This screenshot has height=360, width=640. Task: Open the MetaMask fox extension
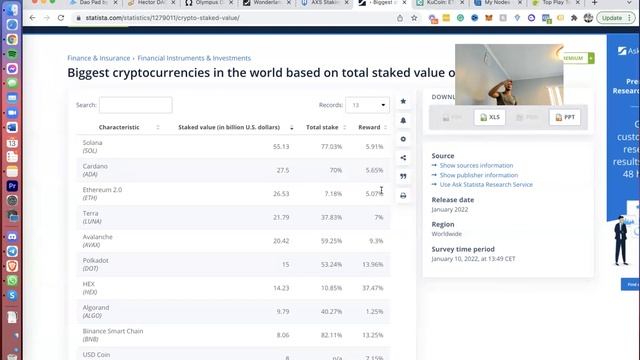click(489, 18)
